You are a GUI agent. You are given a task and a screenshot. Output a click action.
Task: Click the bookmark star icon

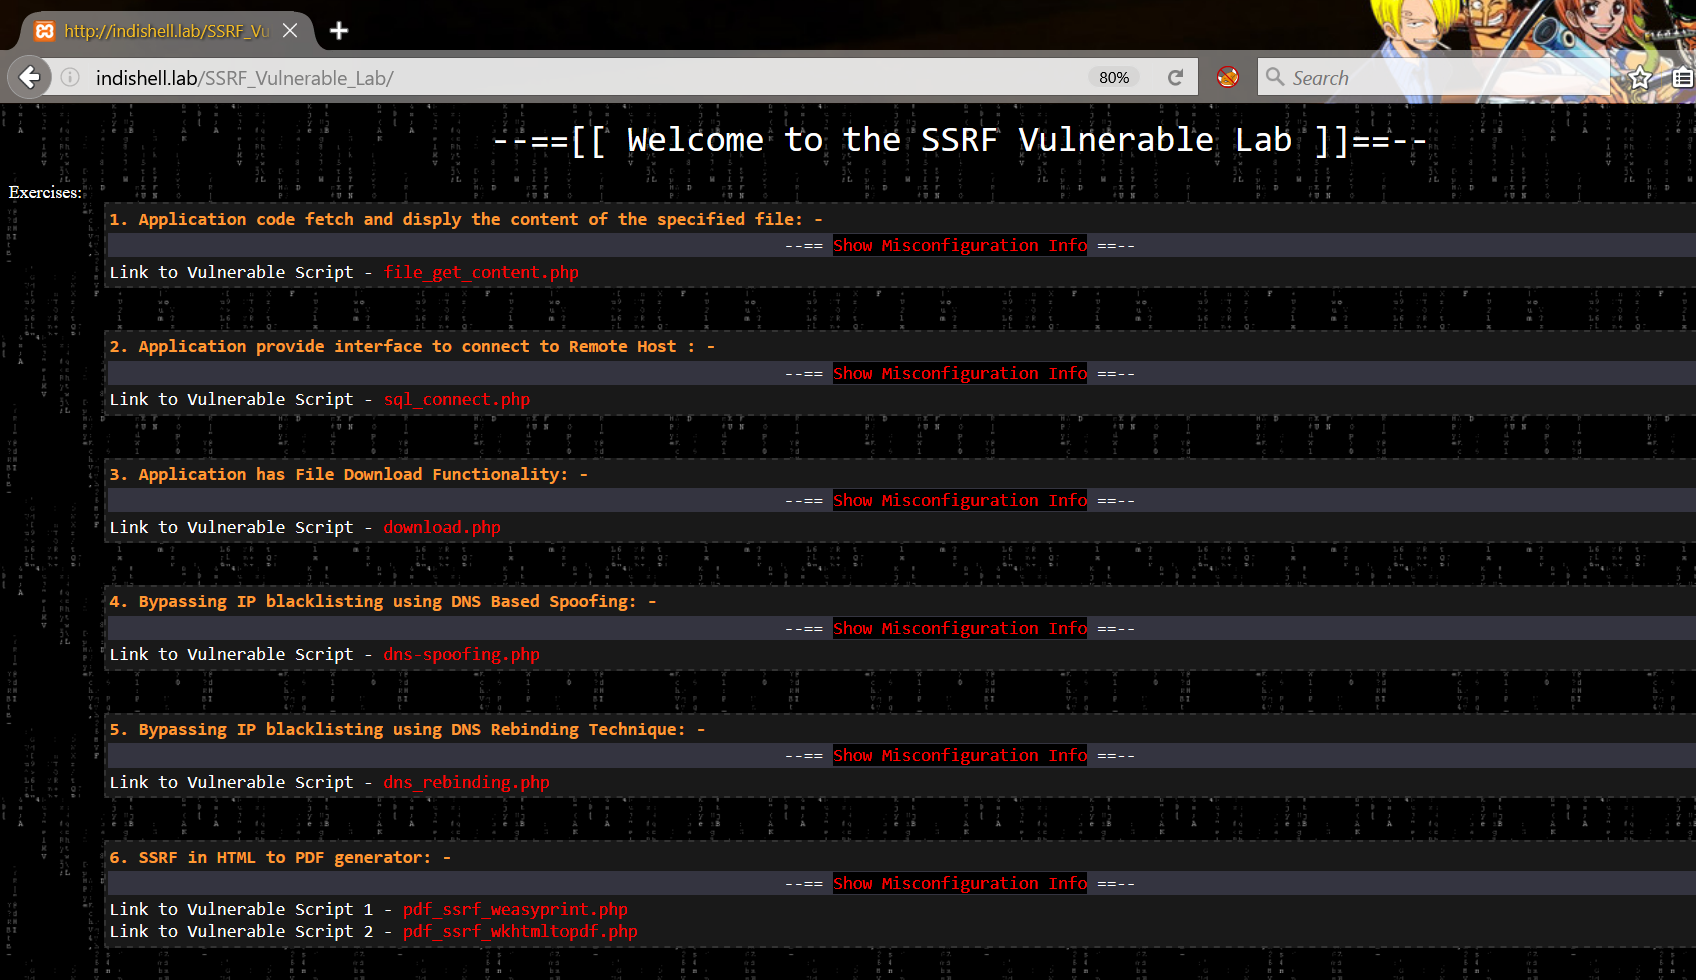1640,78
